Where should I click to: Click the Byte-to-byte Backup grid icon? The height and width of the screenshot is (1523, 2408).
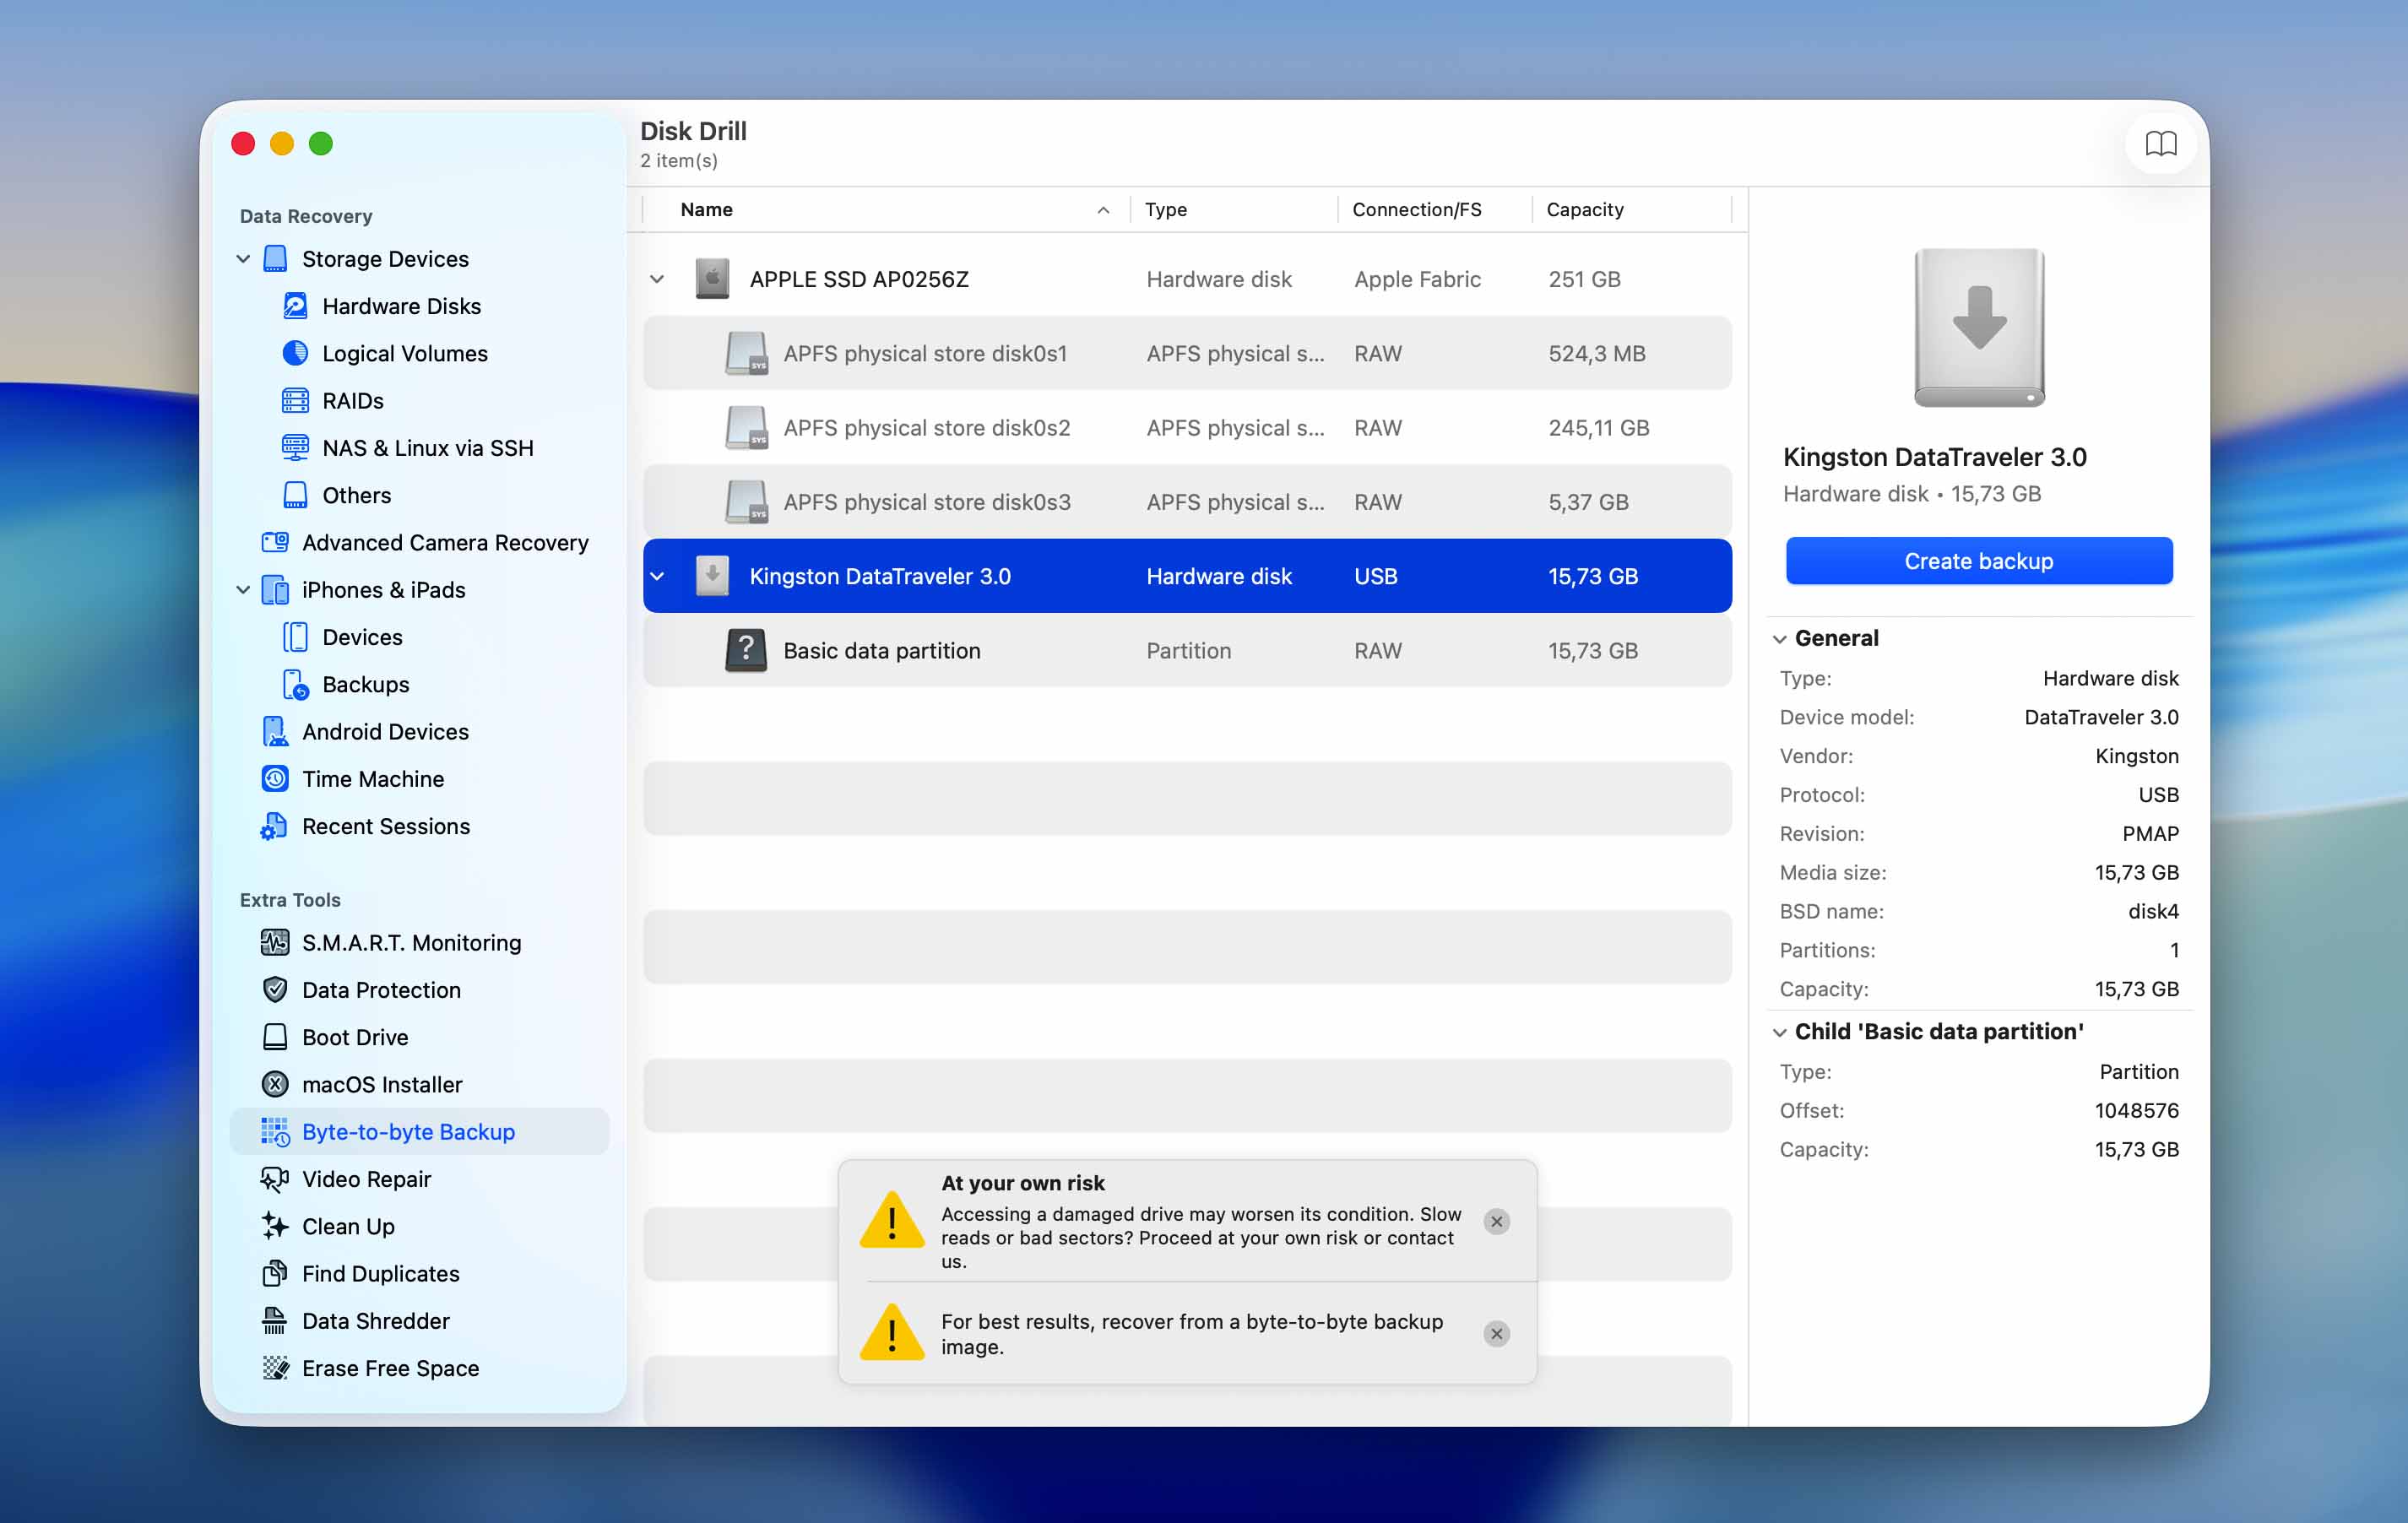[275, 1131]
